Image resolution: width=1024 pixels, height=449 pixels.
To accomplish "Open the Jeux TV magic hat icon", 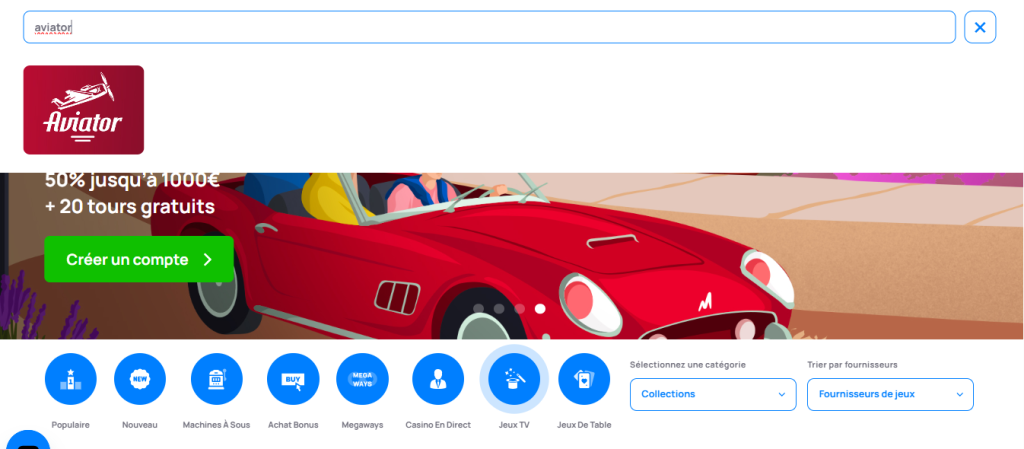I will pyautogui.click(x=514, y=379).
